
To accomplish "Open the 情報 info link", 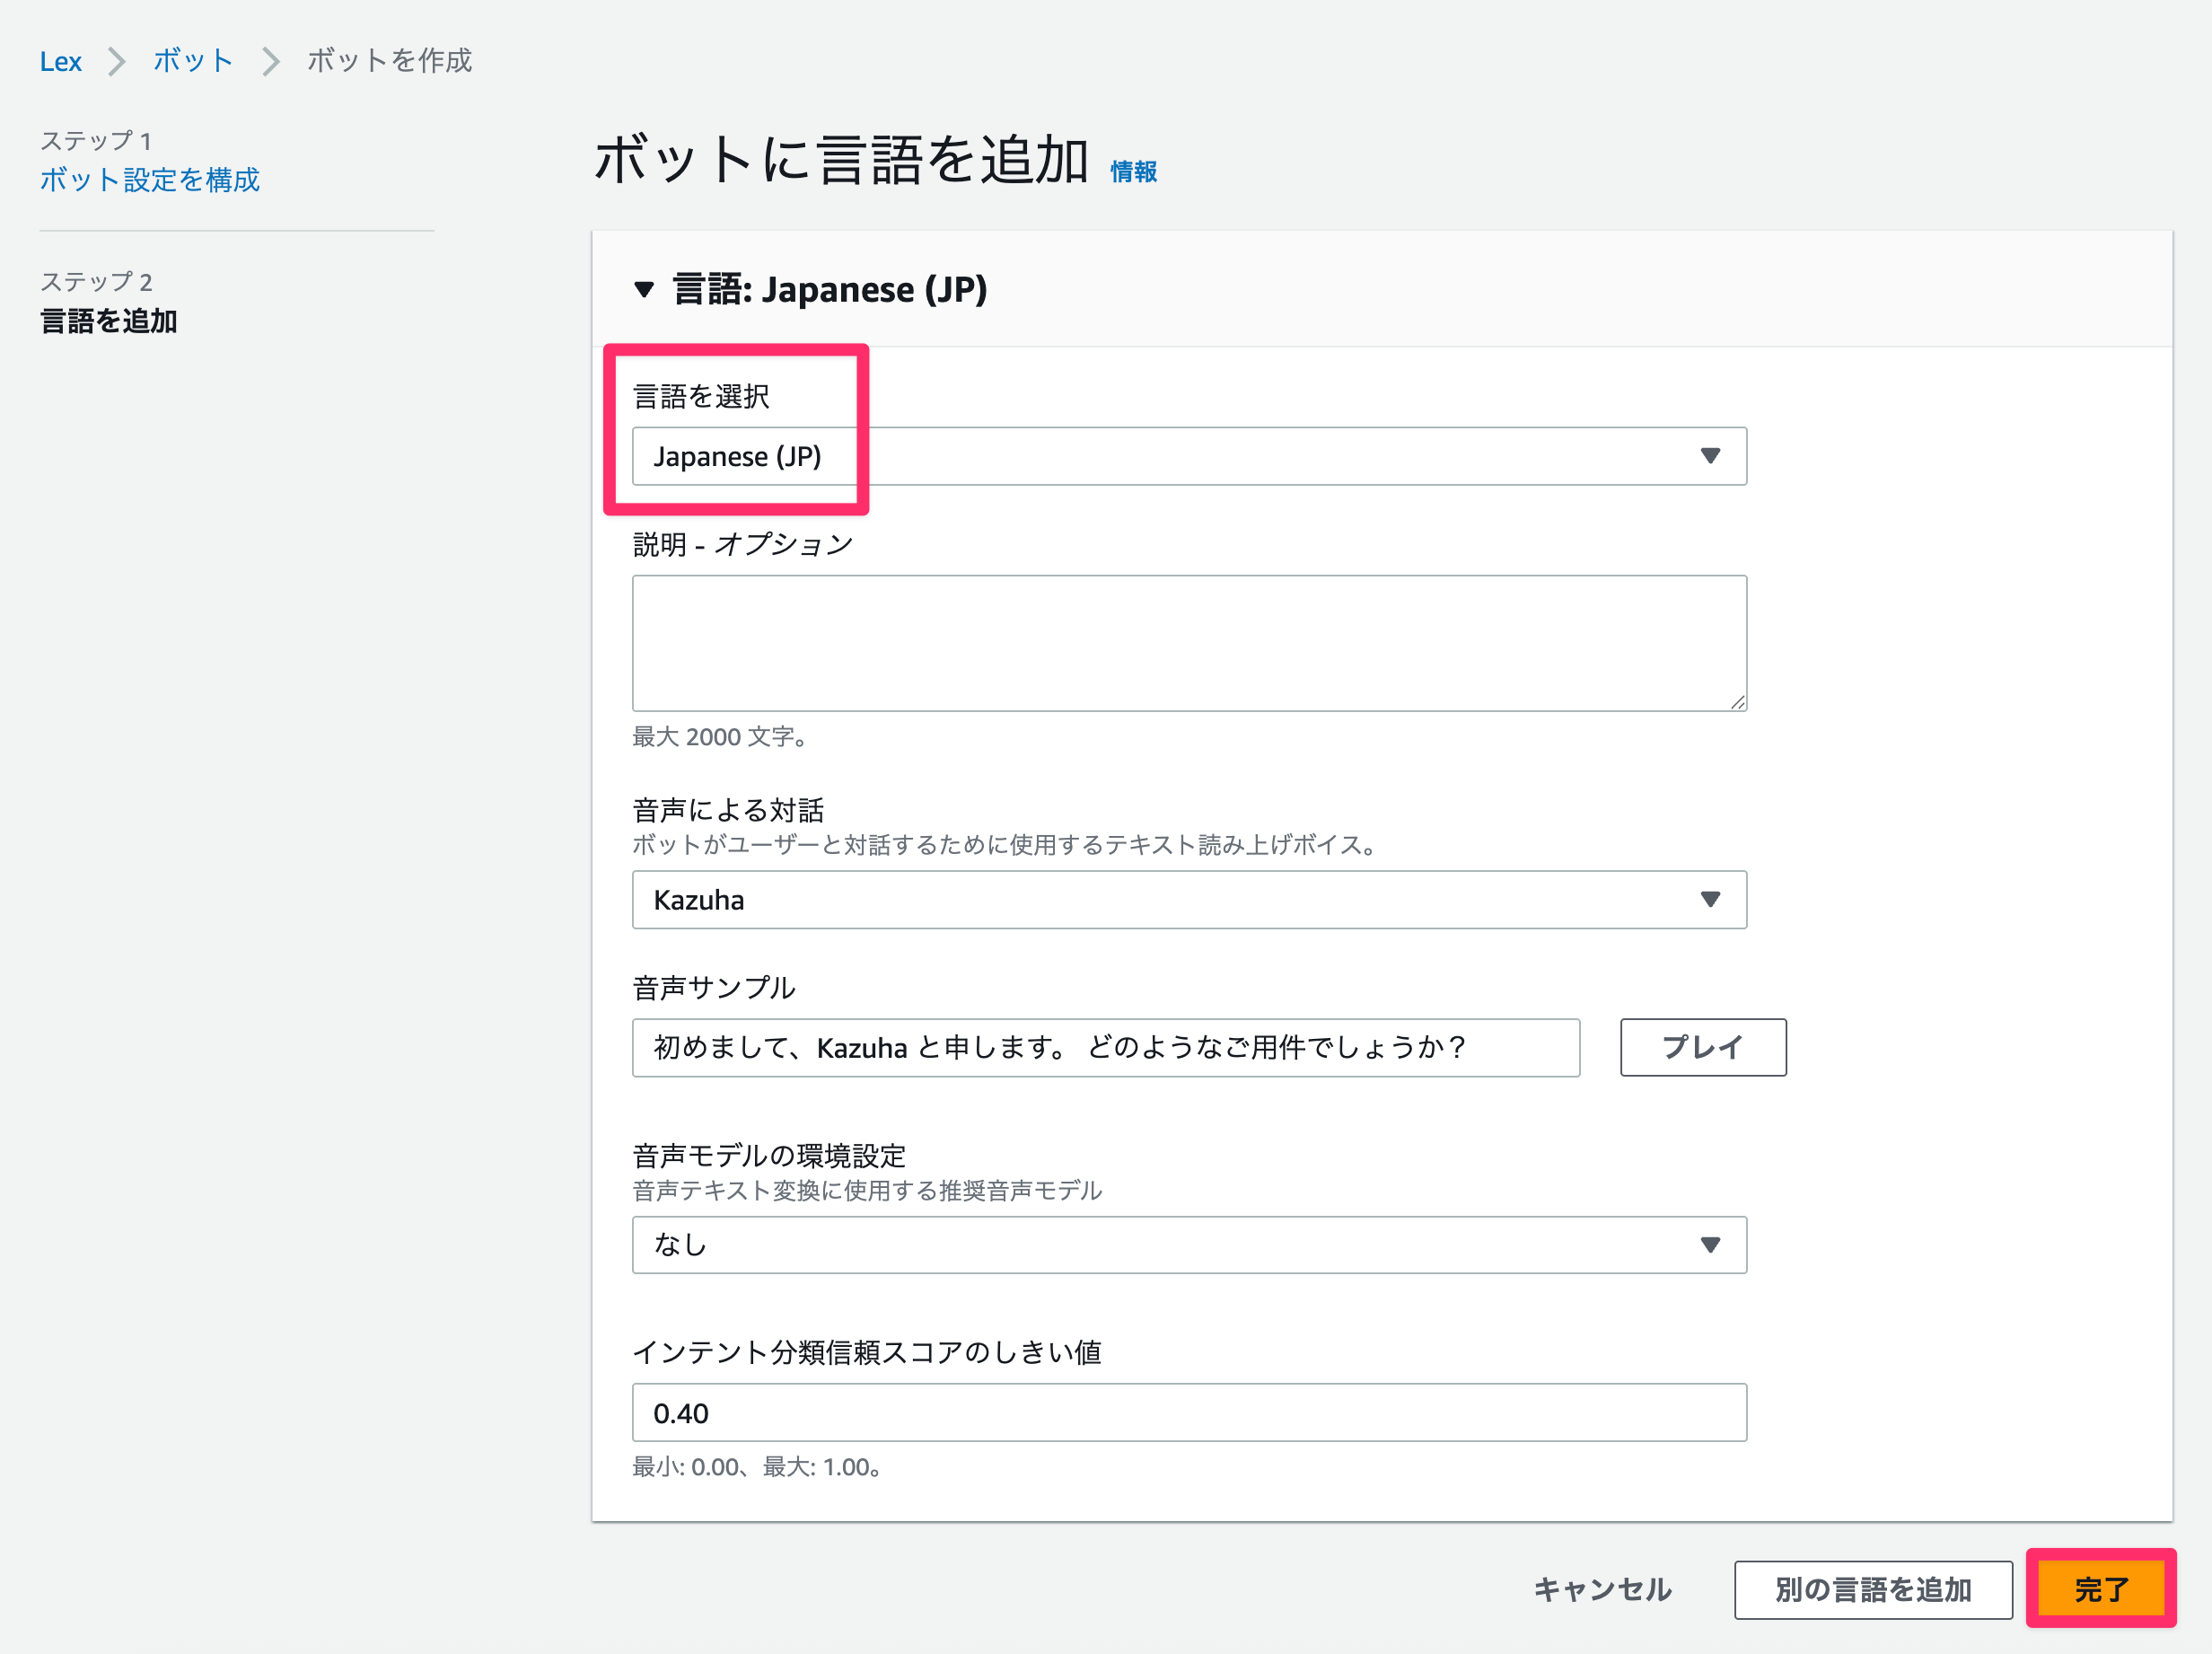I will [1133, 172].
